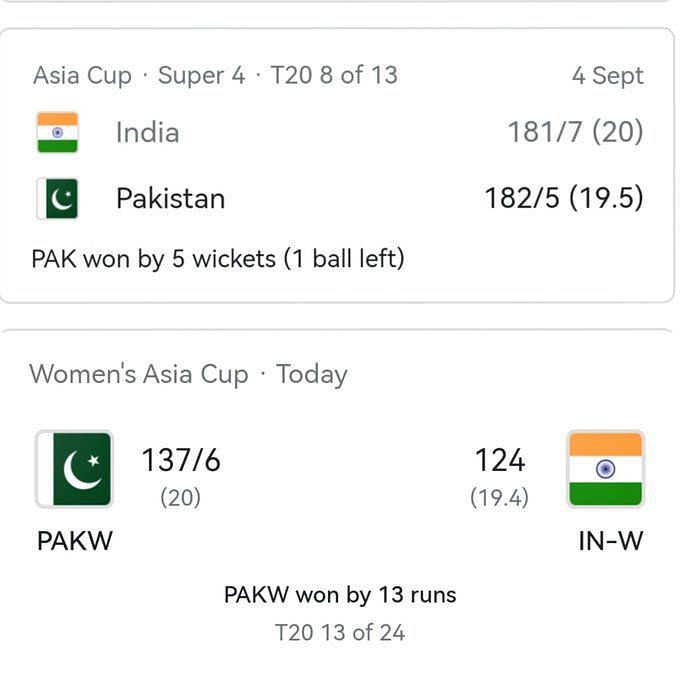Click the India flag in Asia Cup card
Screen dimensions: 680x680
tap(58, 133)
